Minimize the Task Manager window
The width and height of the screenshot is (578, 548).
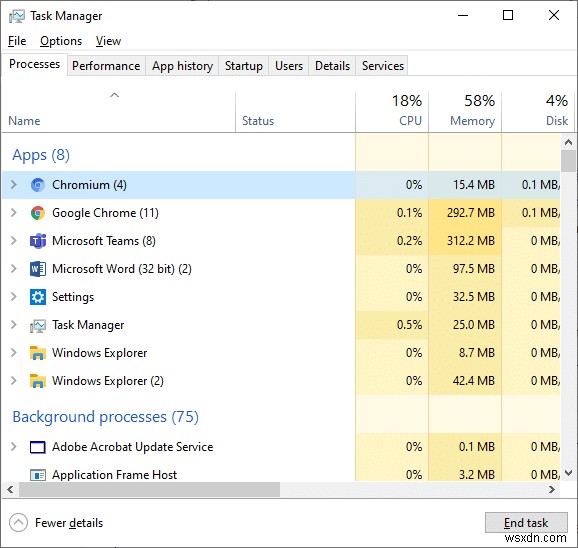pos(463,15)
